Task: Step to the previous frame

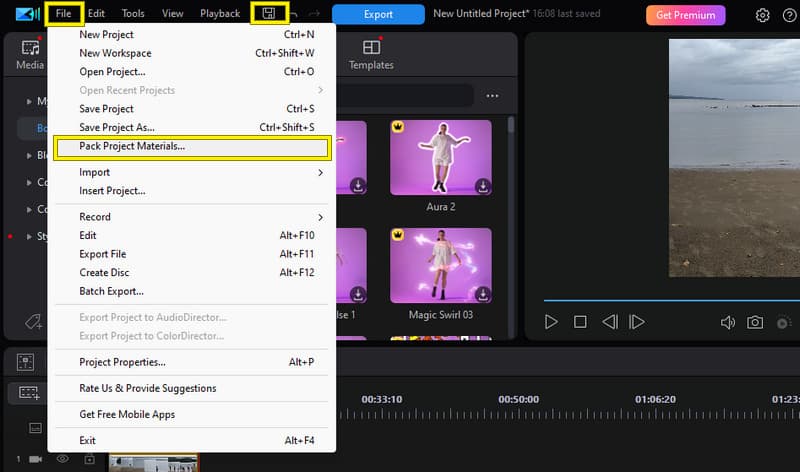Action: (609, 322)
